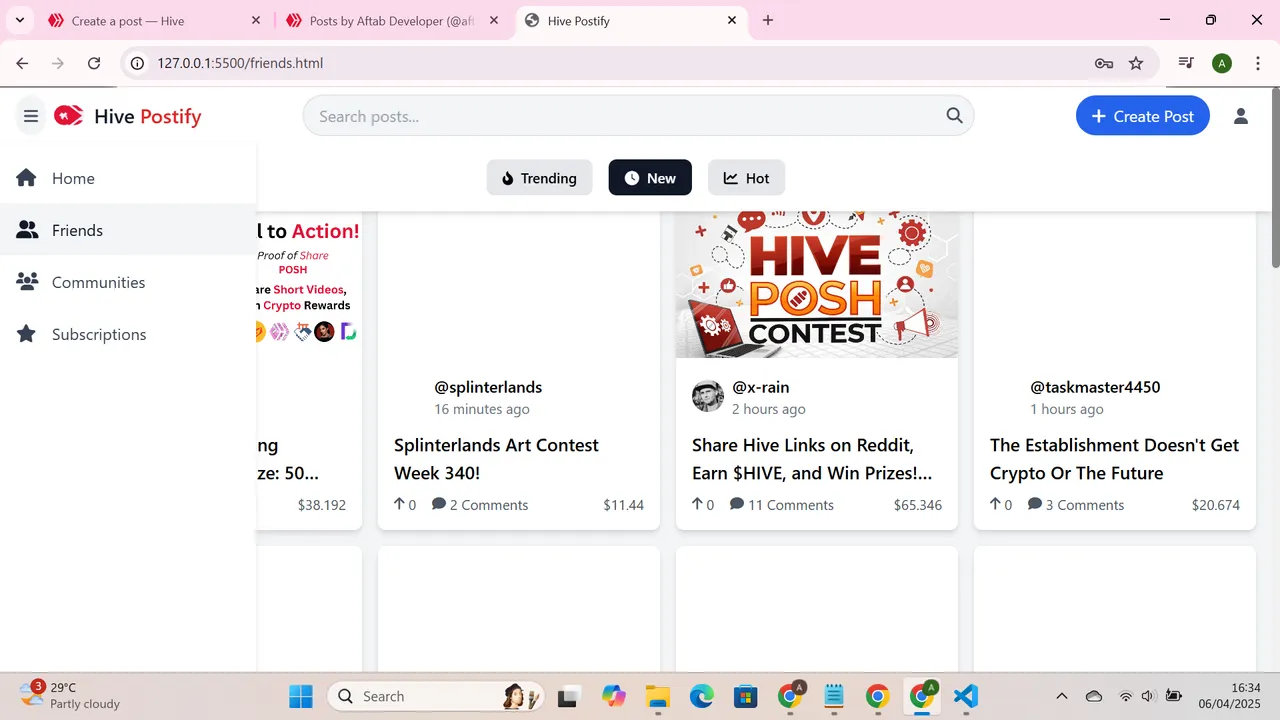Bookmark the page with the star icon
The width and height of the screenshot is (1280, 720).
point(1136,63)
